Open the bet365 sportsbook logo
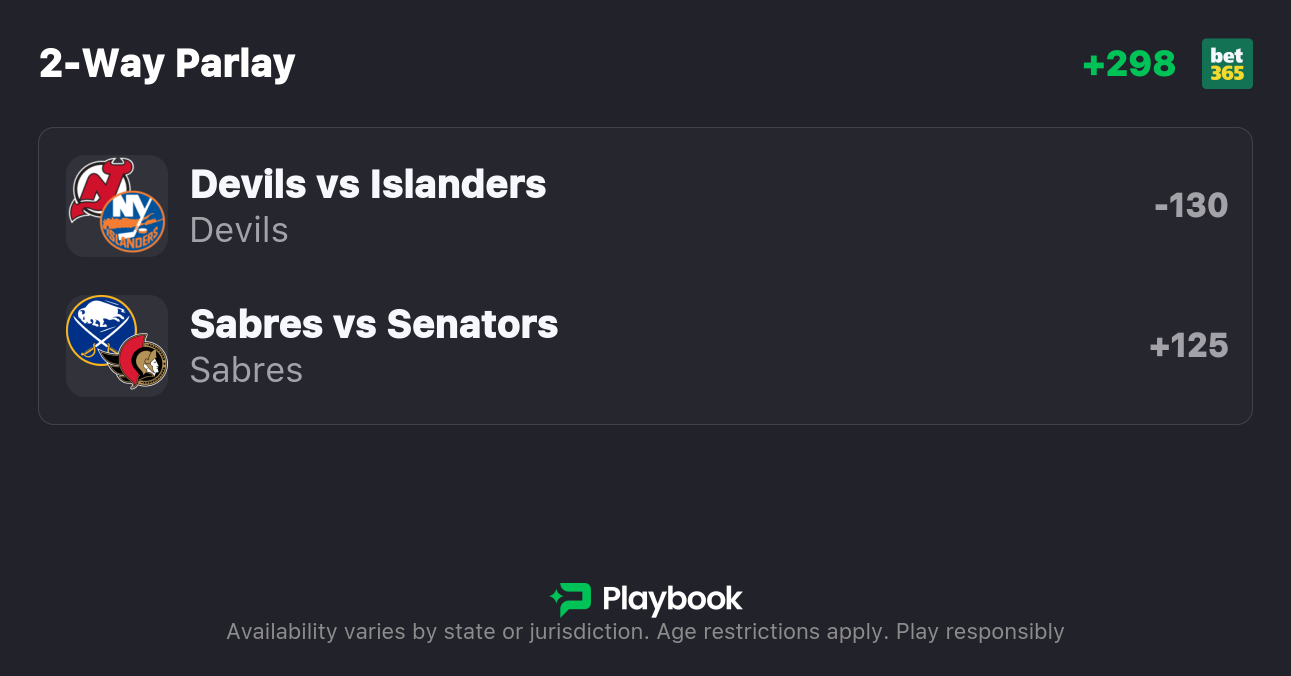The height and width of the screenshot is (676, 1291). click(x=1227, y=64)
